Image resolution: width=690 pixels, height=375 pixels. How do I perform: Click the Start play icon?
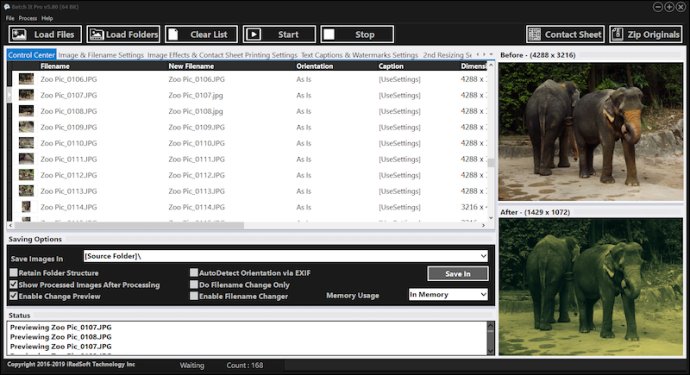[x=253, y=34]
